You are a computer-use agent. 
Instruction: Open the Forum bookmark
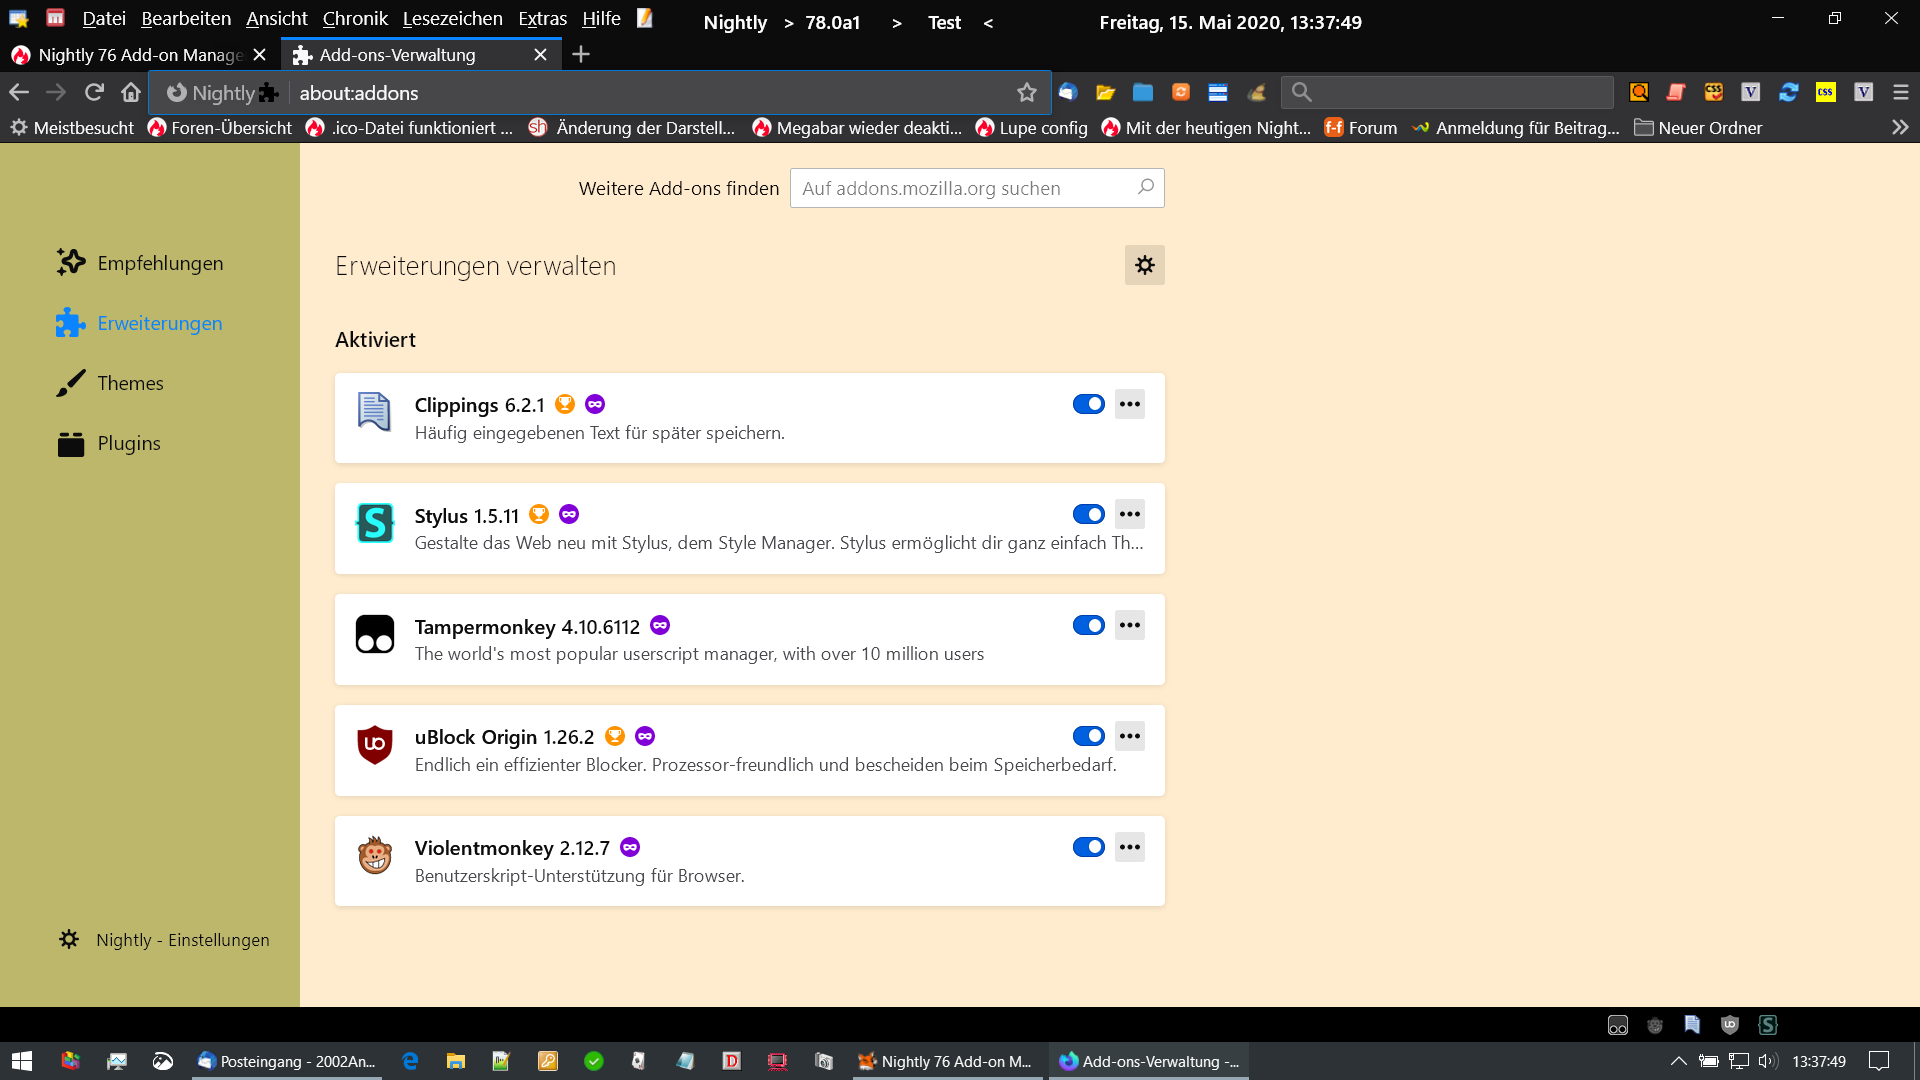1361,128
